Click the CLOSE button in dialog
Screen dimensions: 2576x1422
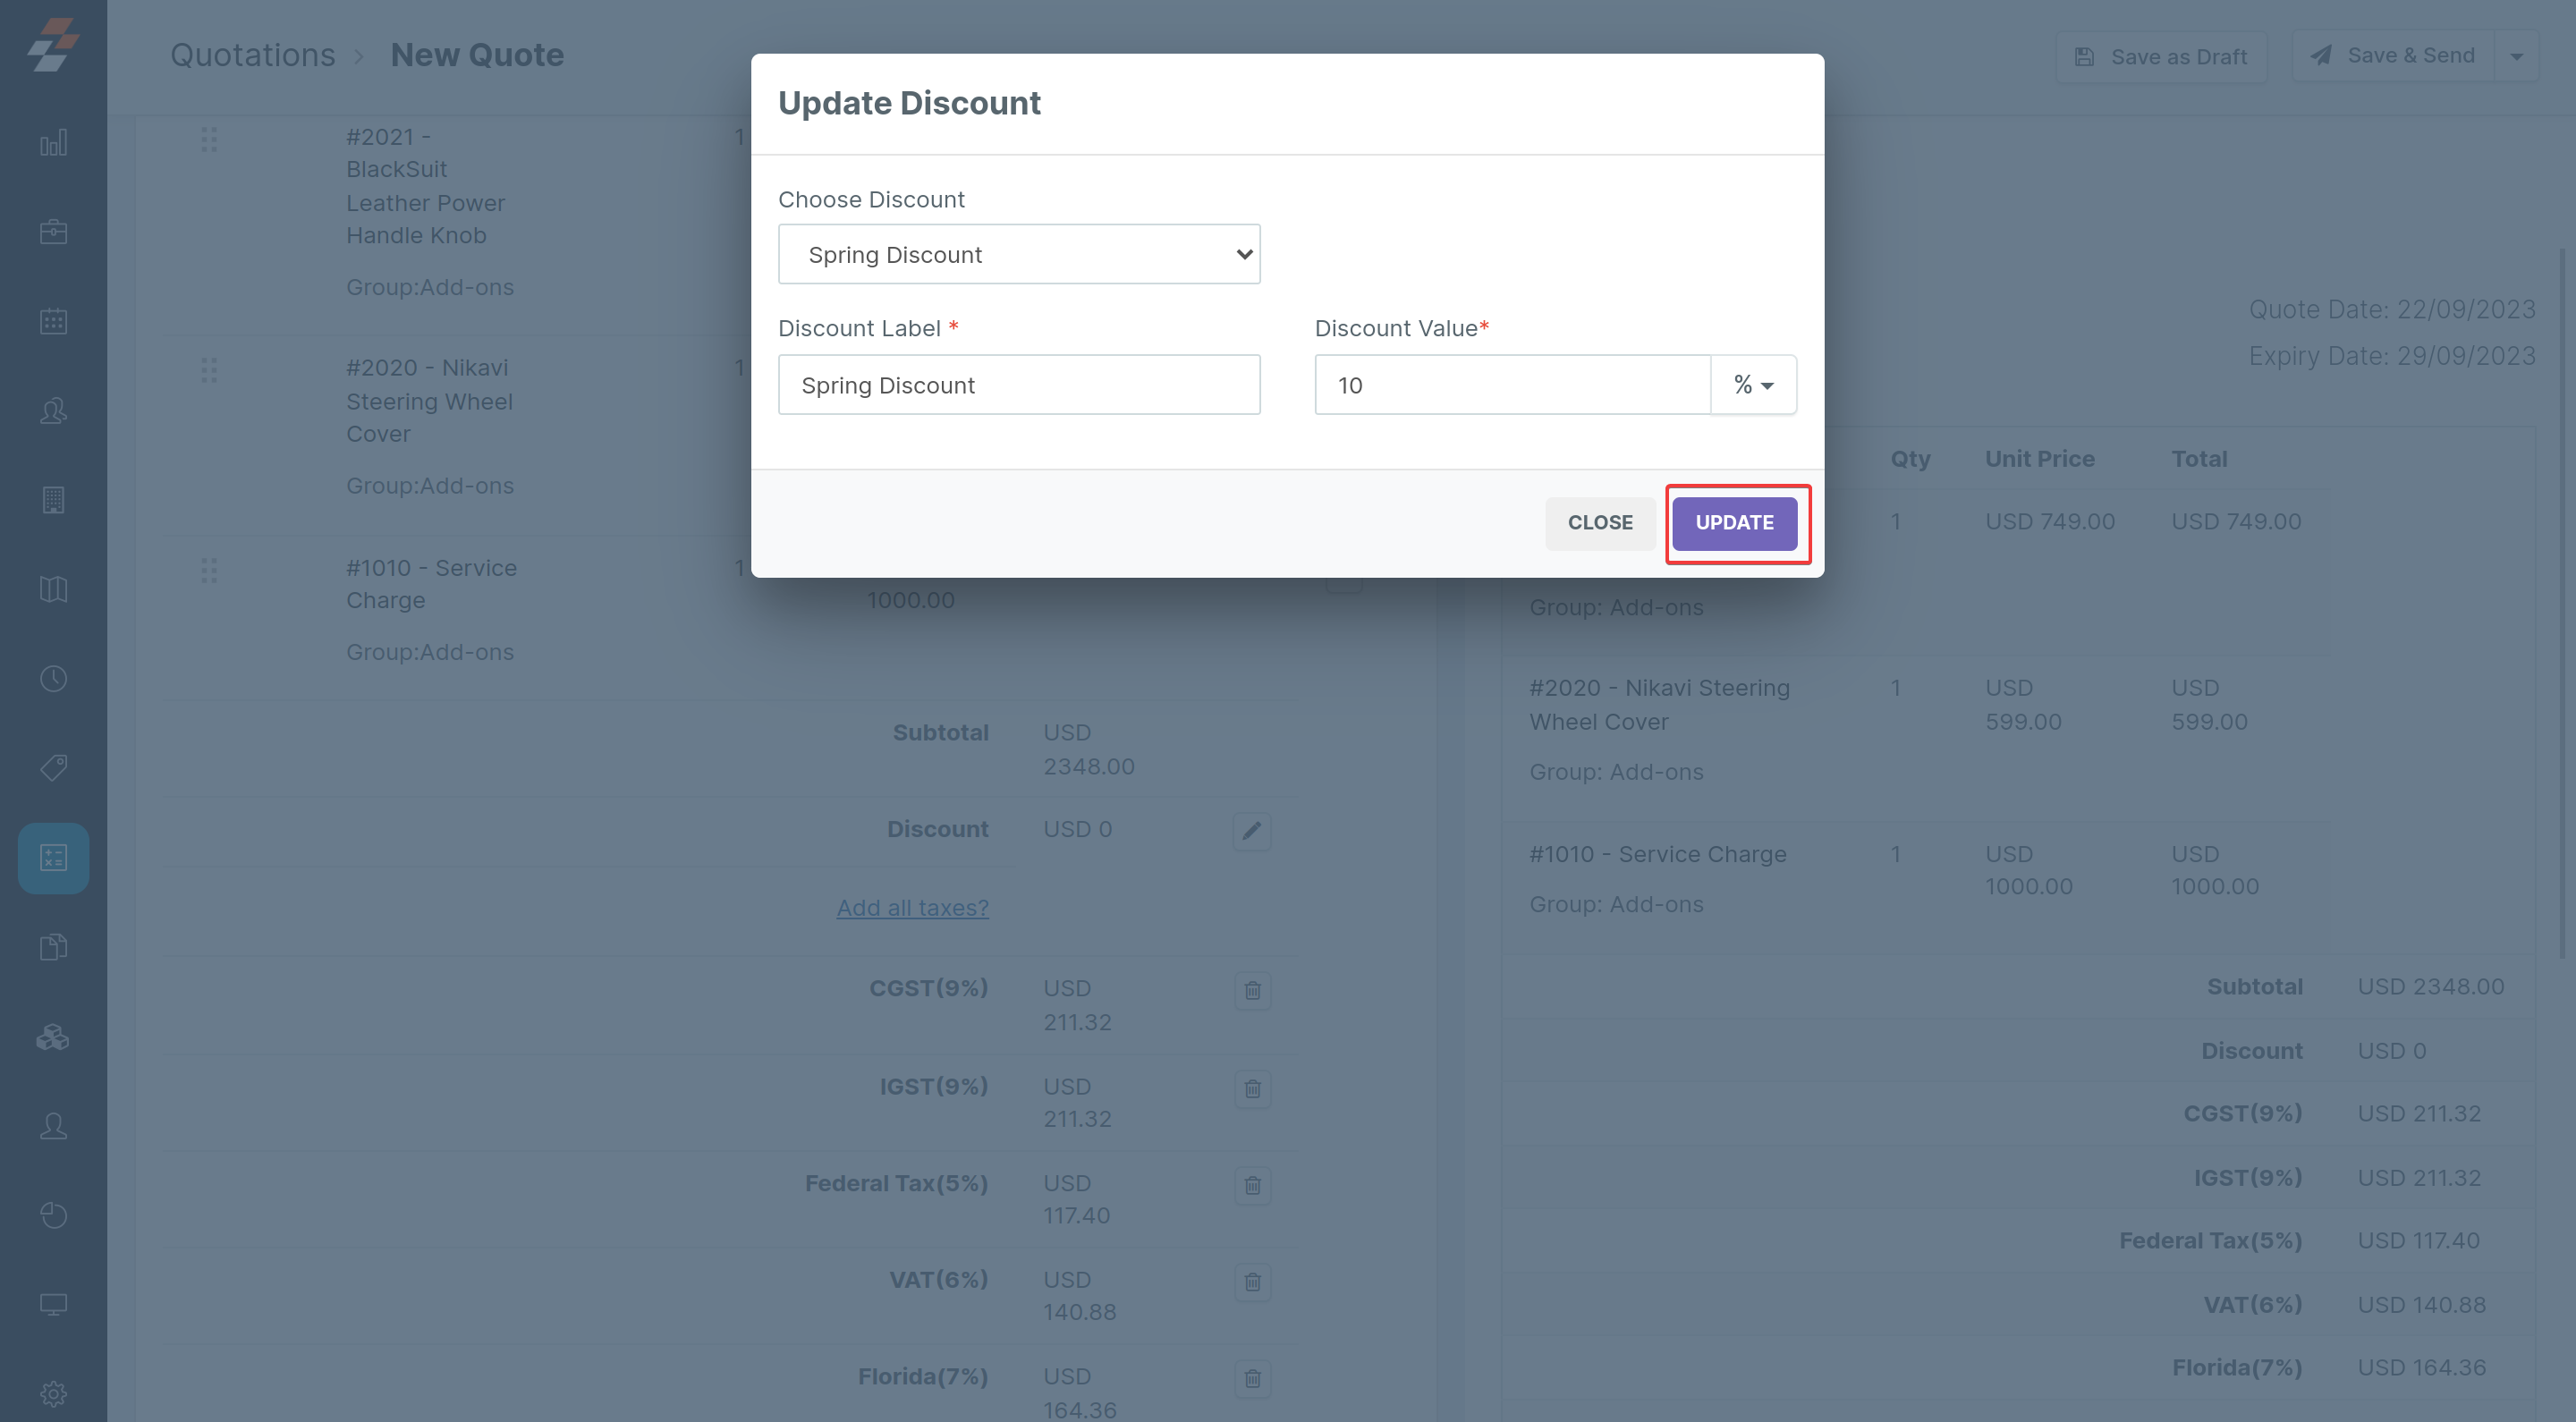click(1599, 523)
